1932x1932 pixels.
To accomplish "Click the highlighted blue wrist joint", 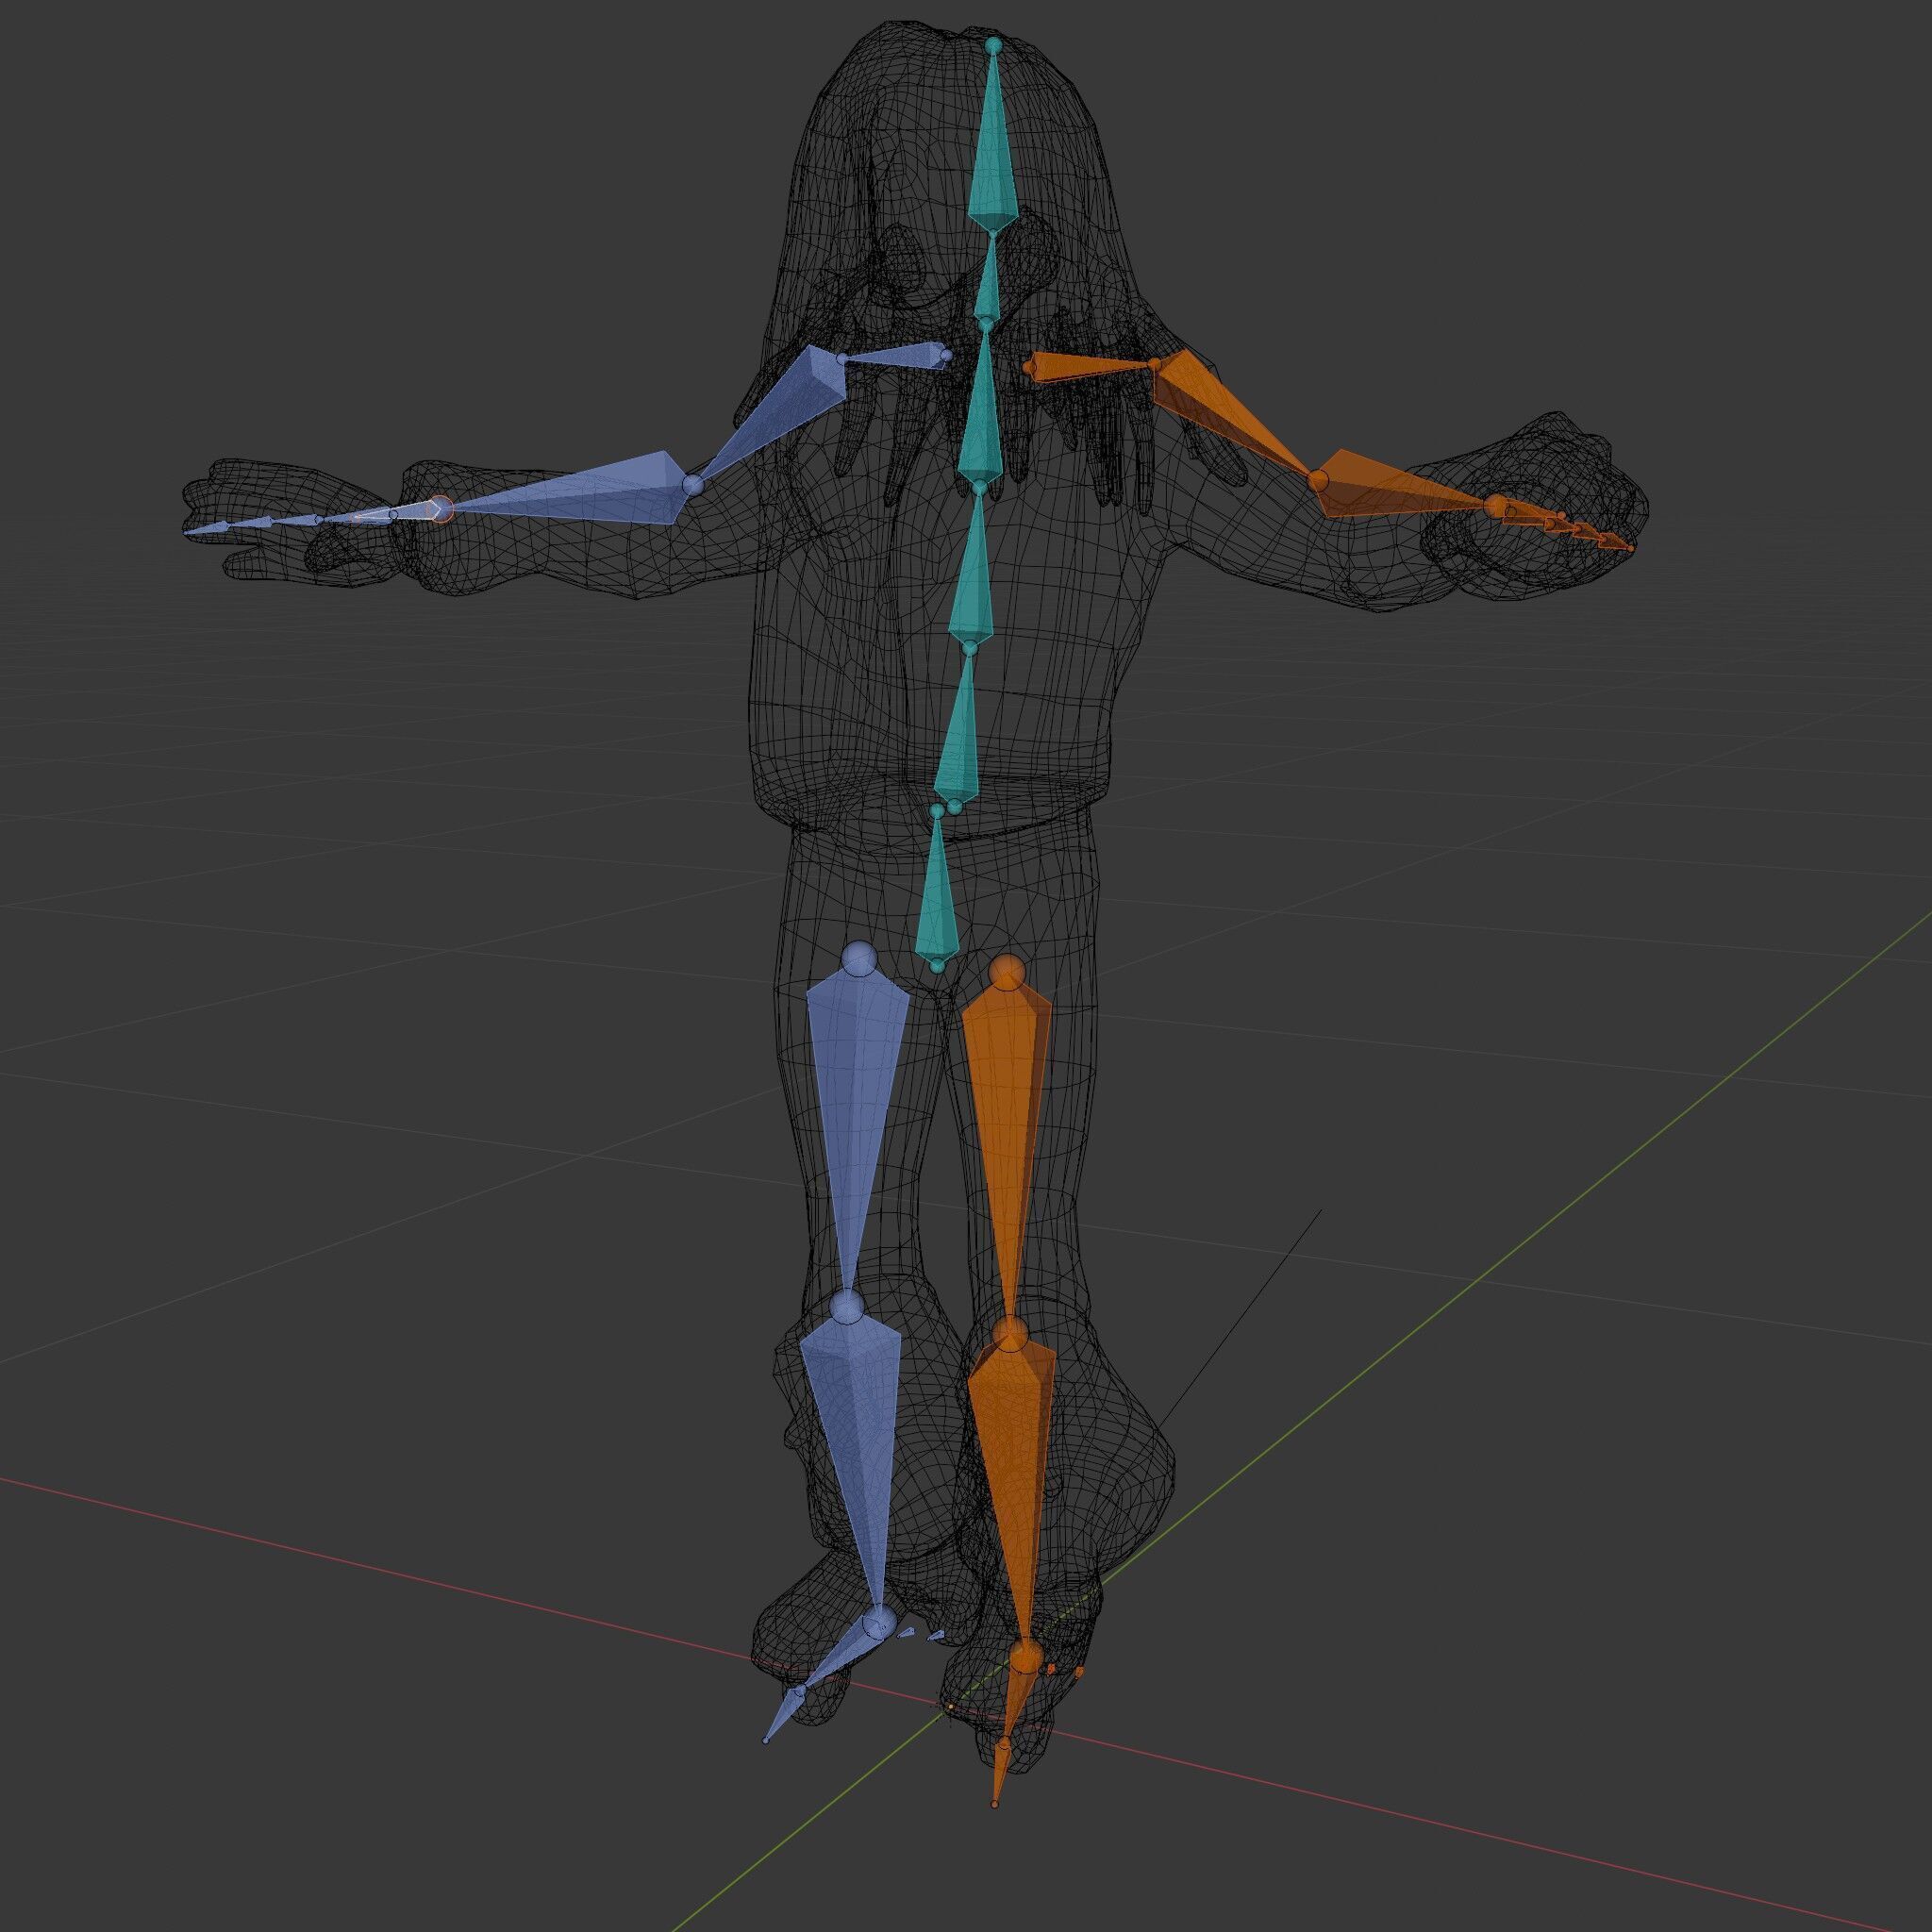I will (x=441, y=508).
